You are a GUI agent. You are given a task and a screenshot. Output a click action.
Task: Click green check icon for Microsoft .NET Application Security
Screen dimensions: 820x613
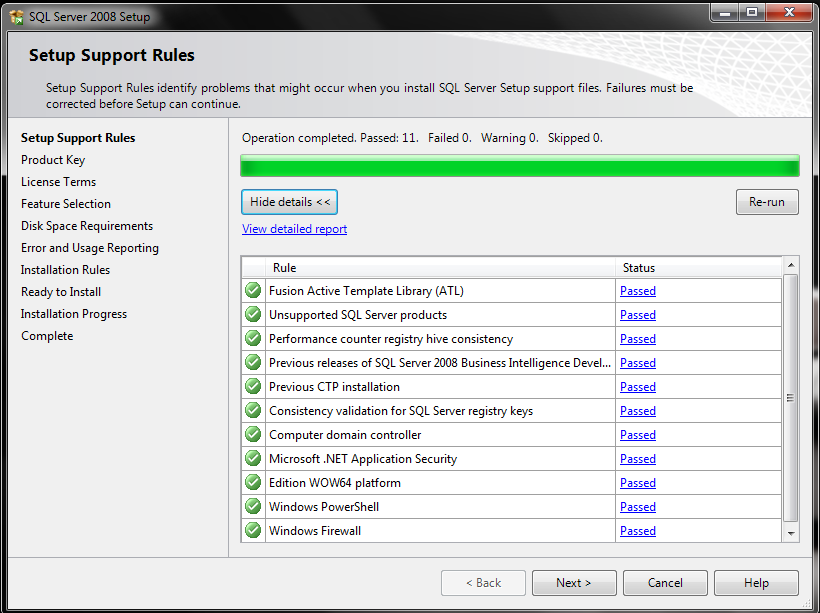(x=253, y=459)
